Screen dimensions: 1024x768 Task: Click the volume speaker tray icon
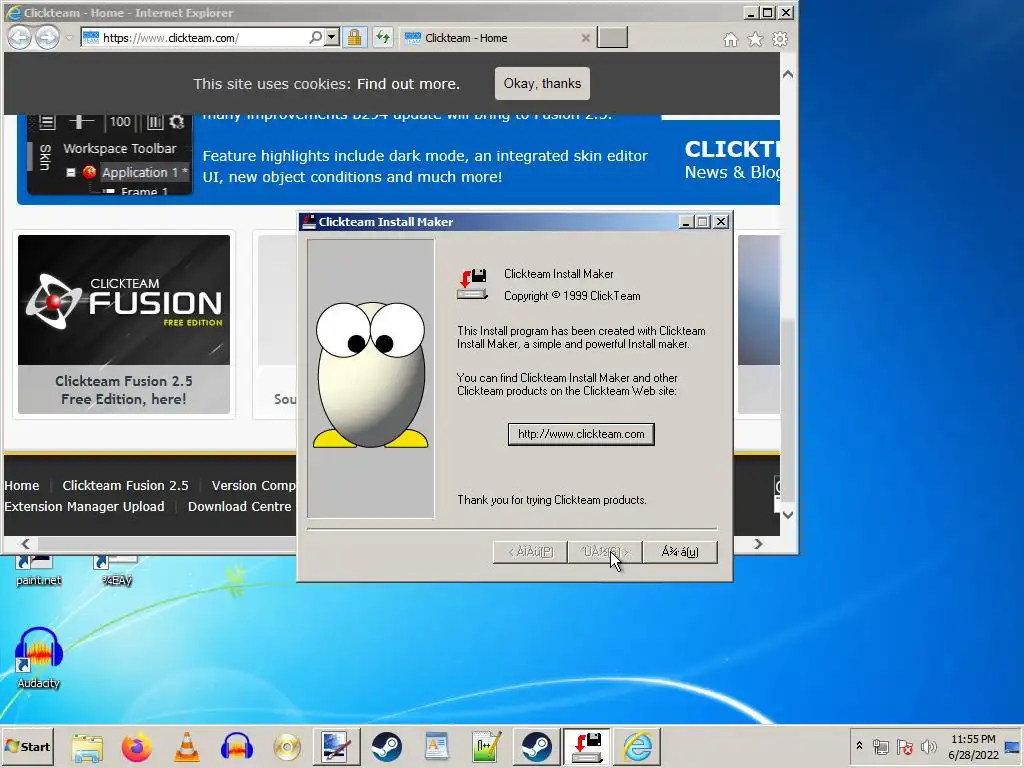[x=928, y=746]
